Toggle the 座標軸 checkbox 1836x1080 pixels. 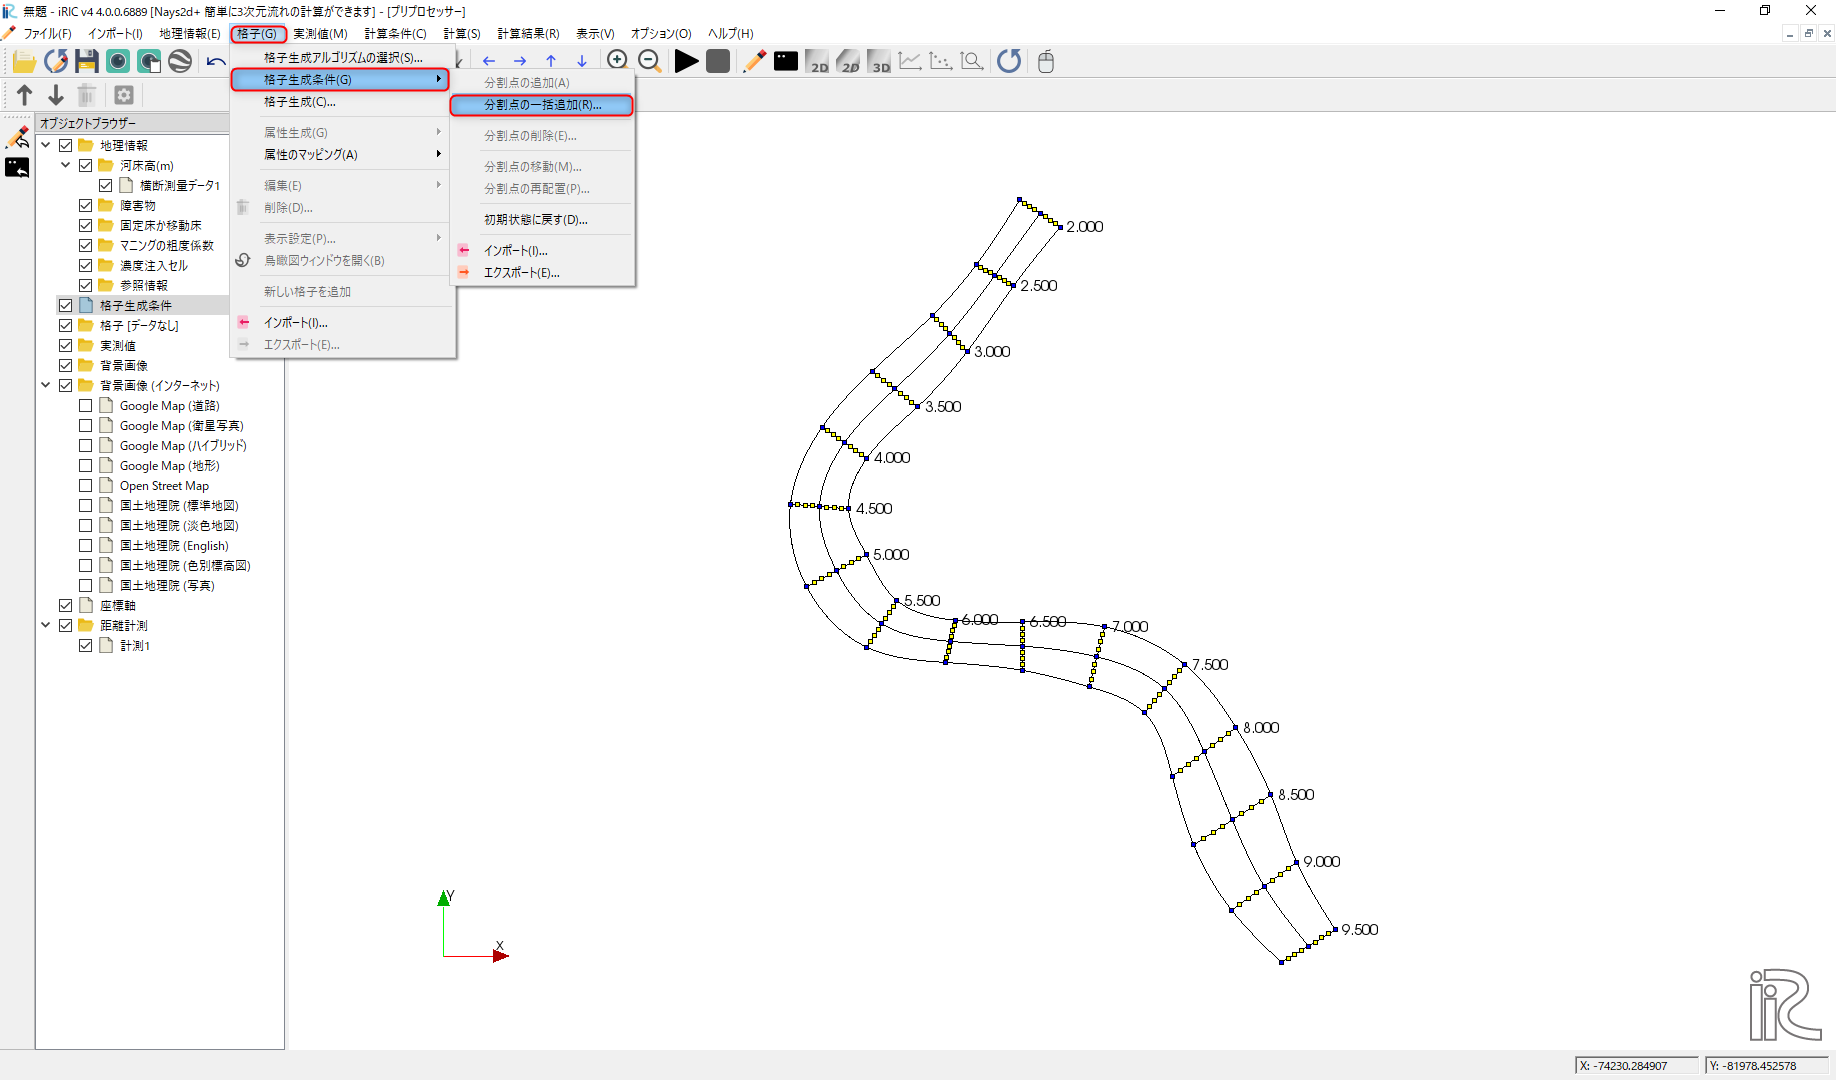[66, 606]
